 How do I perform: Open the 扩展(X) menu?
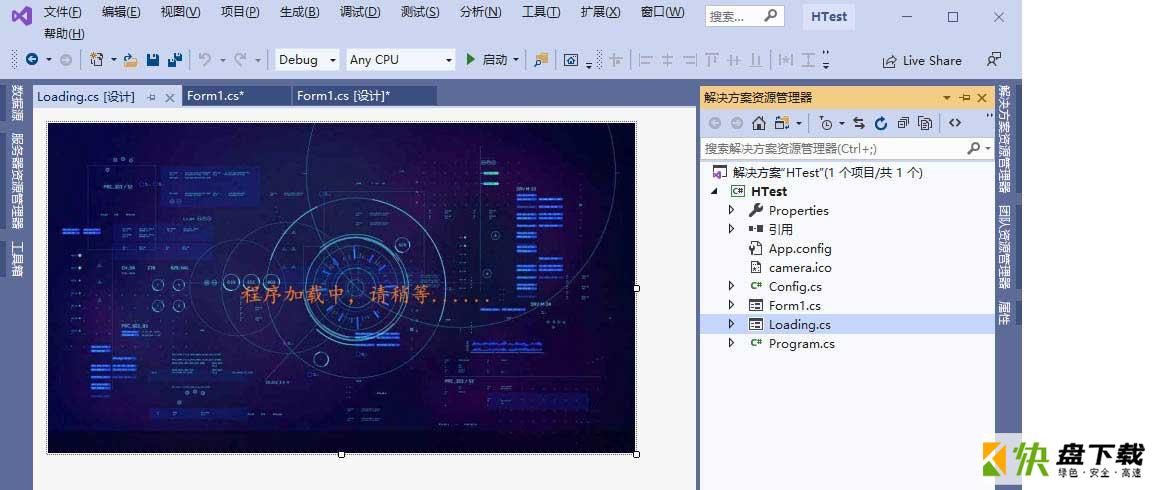pos(600,12)
